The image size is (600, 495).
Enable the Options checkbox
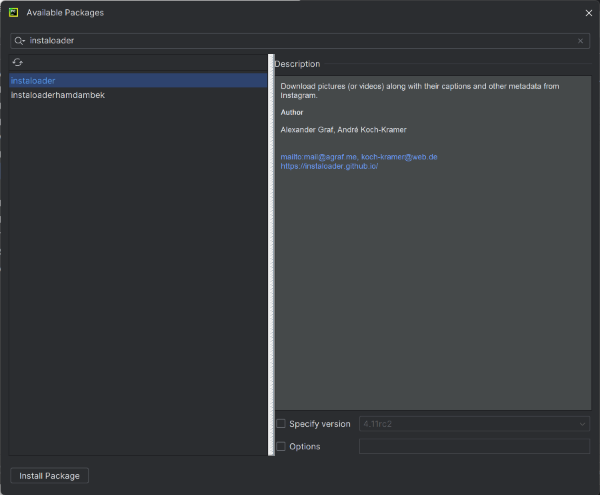tap(281, 446)
